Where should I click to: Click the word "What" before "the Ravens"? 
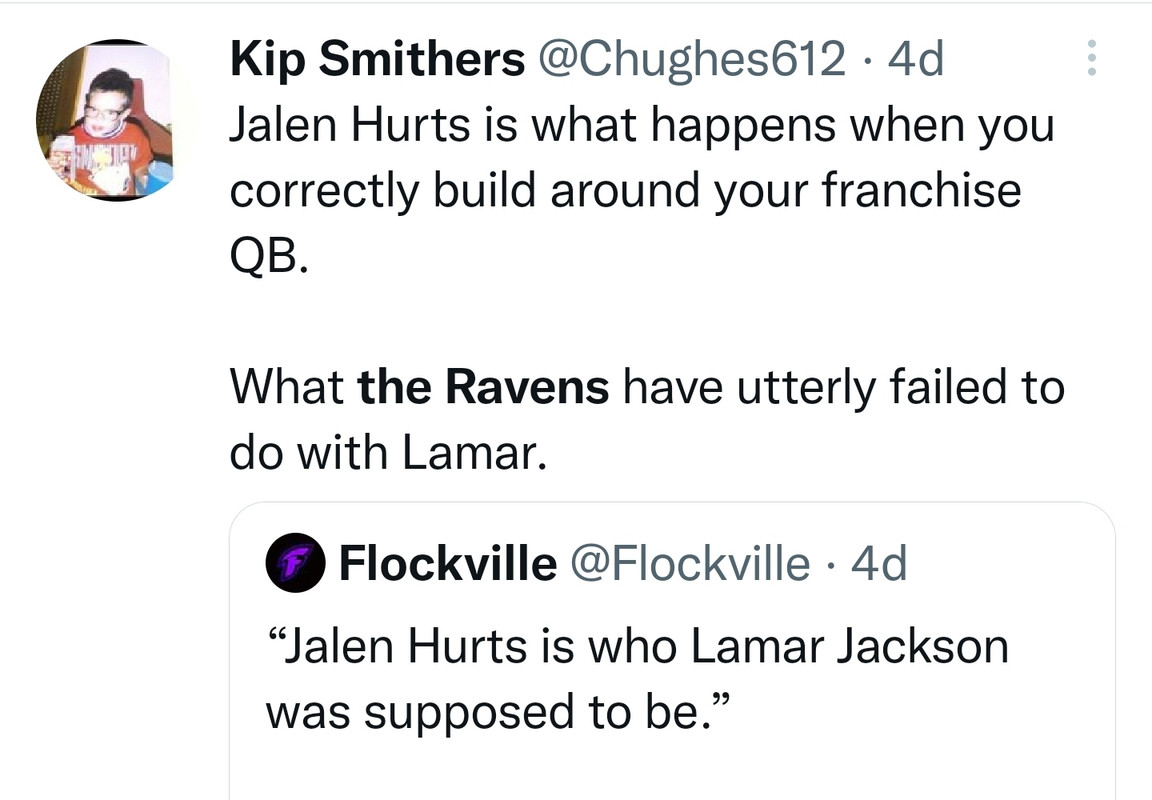point(287,388)
